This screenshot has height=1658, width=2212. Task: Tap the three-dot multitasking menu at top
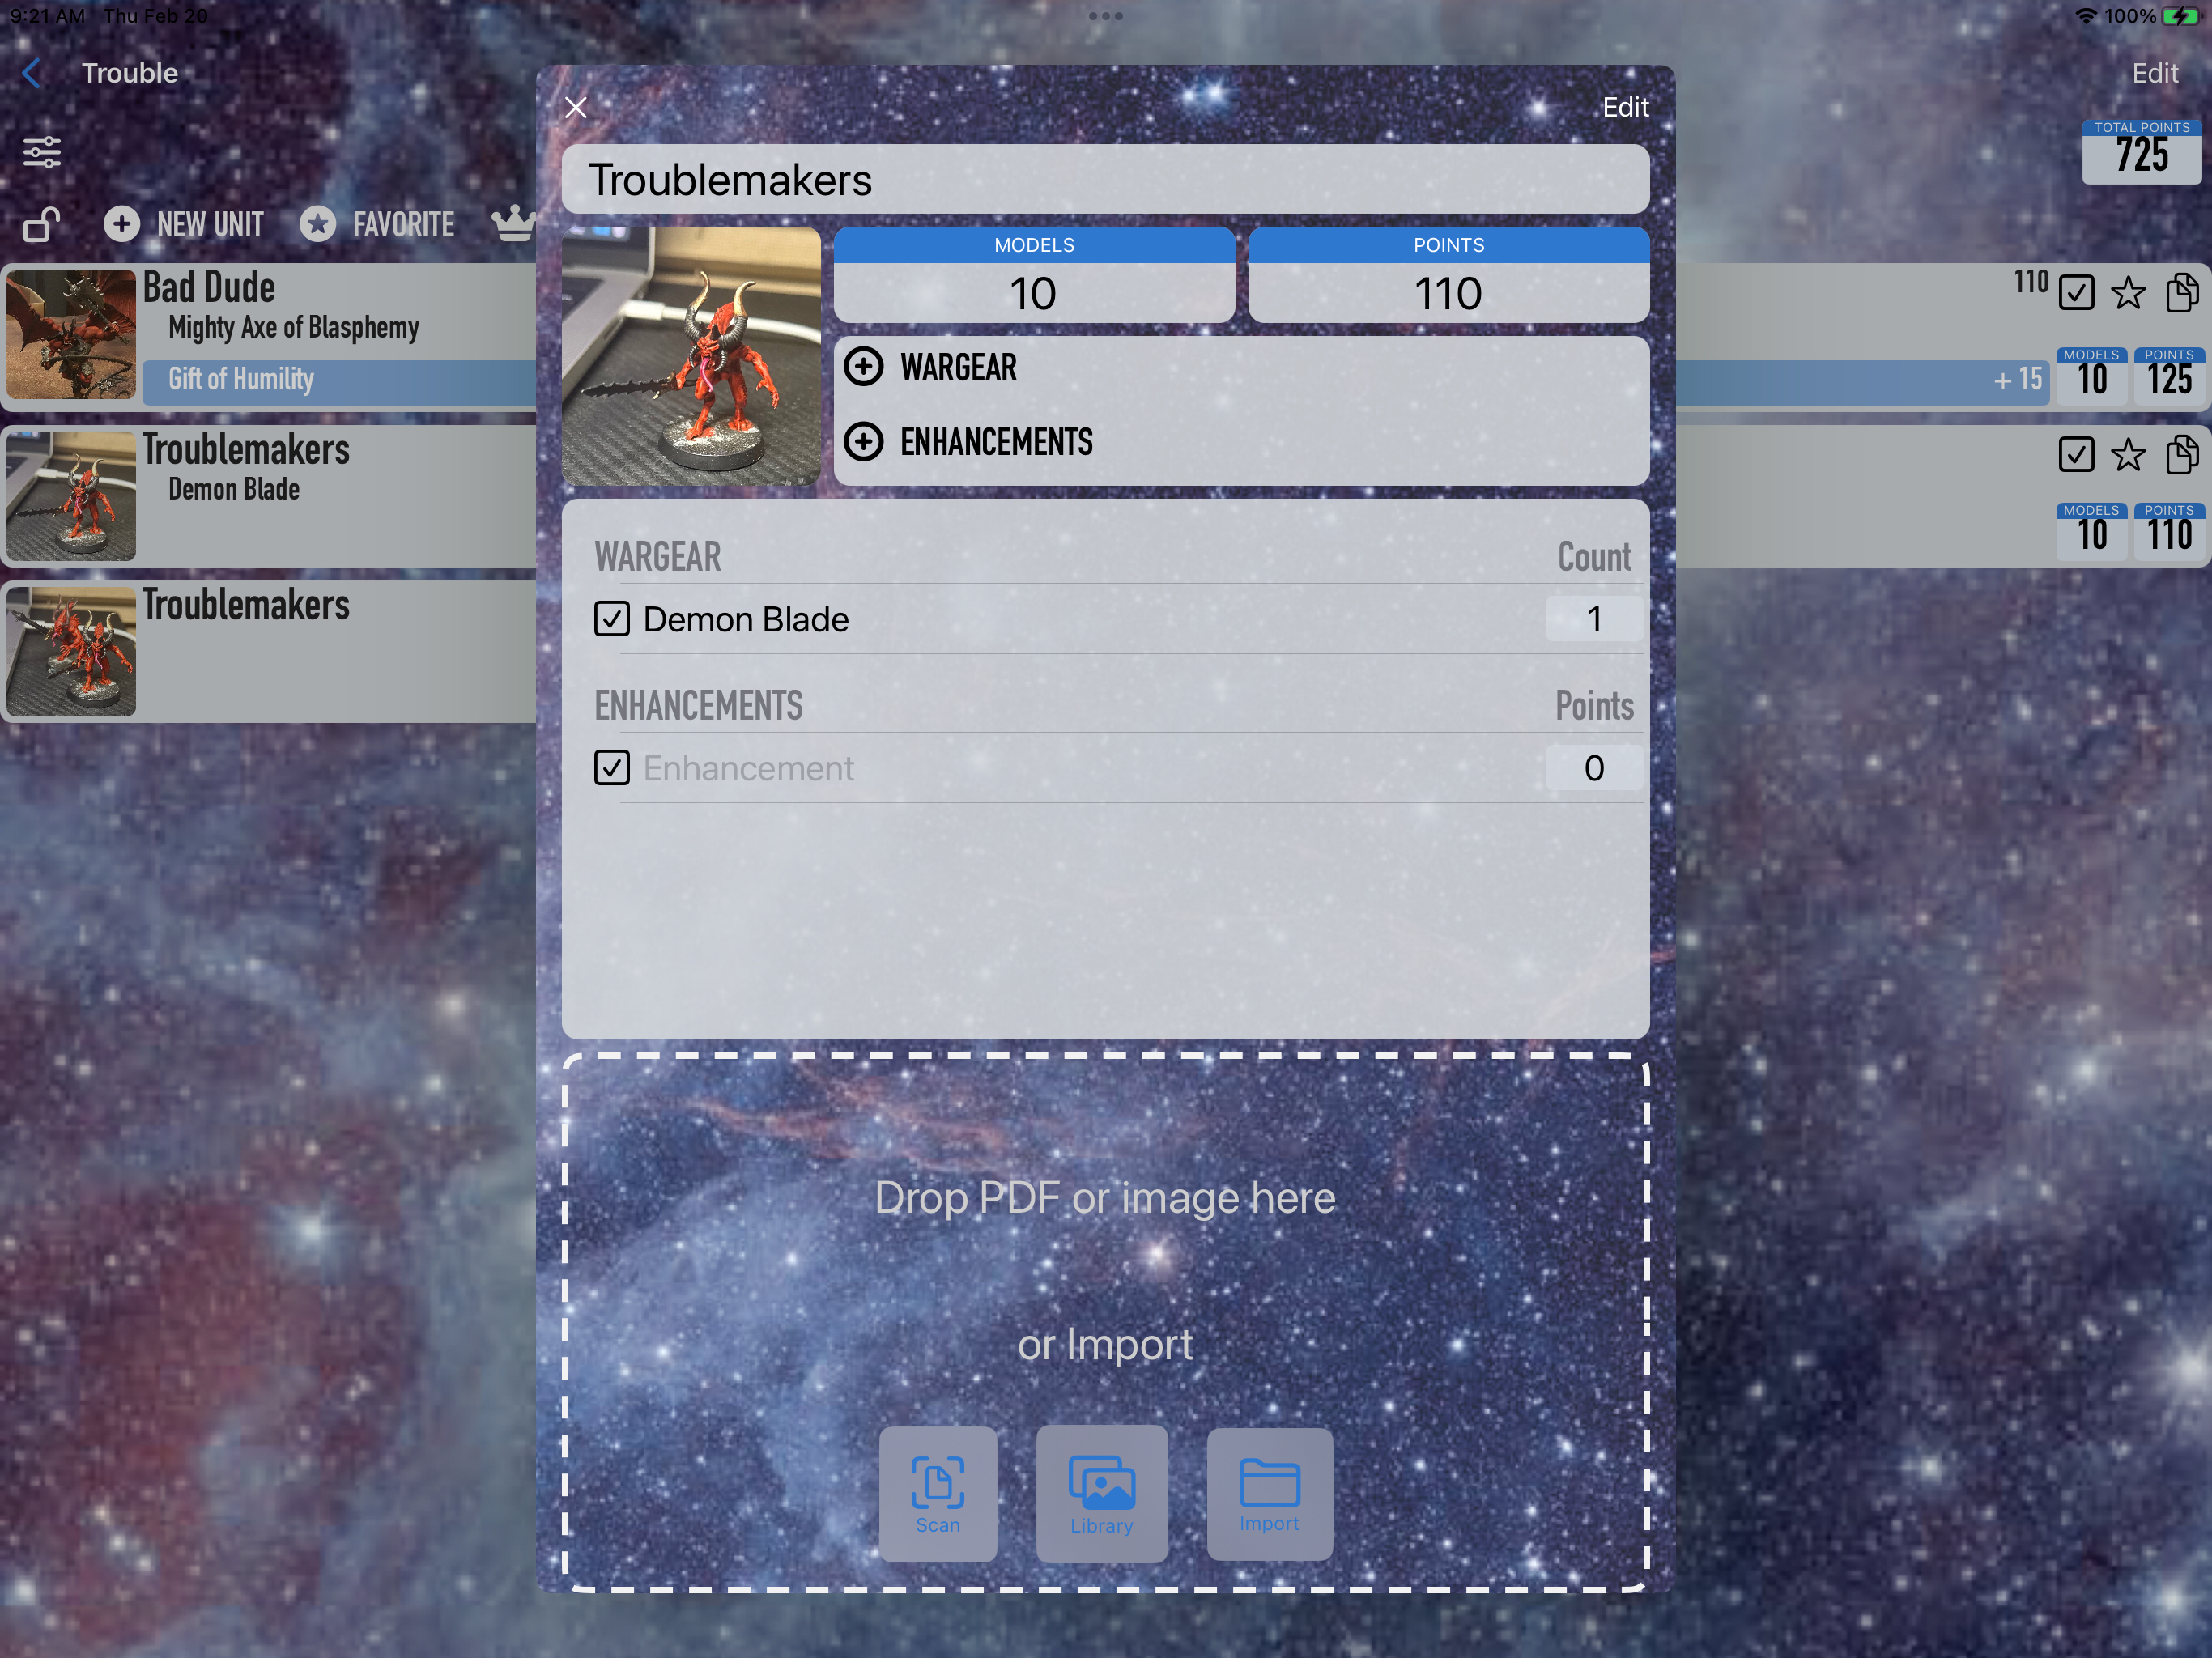click(x=1106, y=16)
